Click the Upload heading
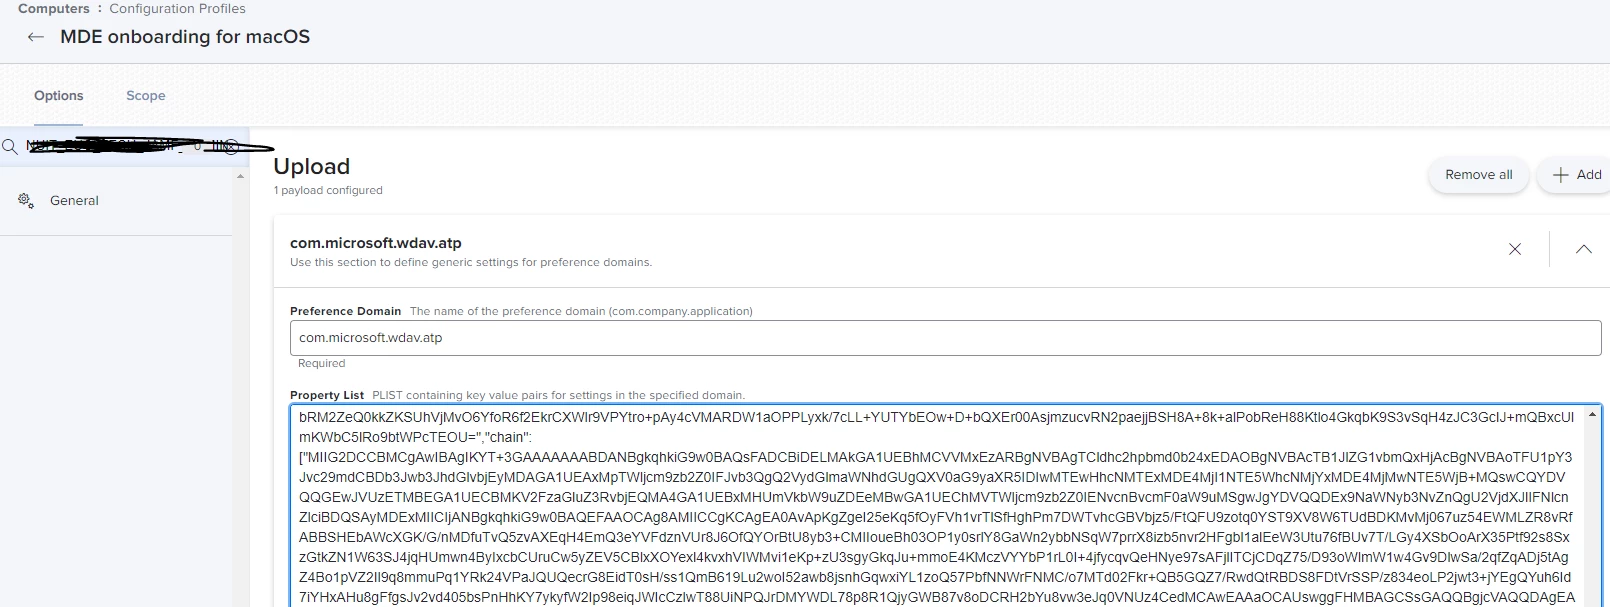Viewport: 1610px width, 607px height. tap(312, 166)
